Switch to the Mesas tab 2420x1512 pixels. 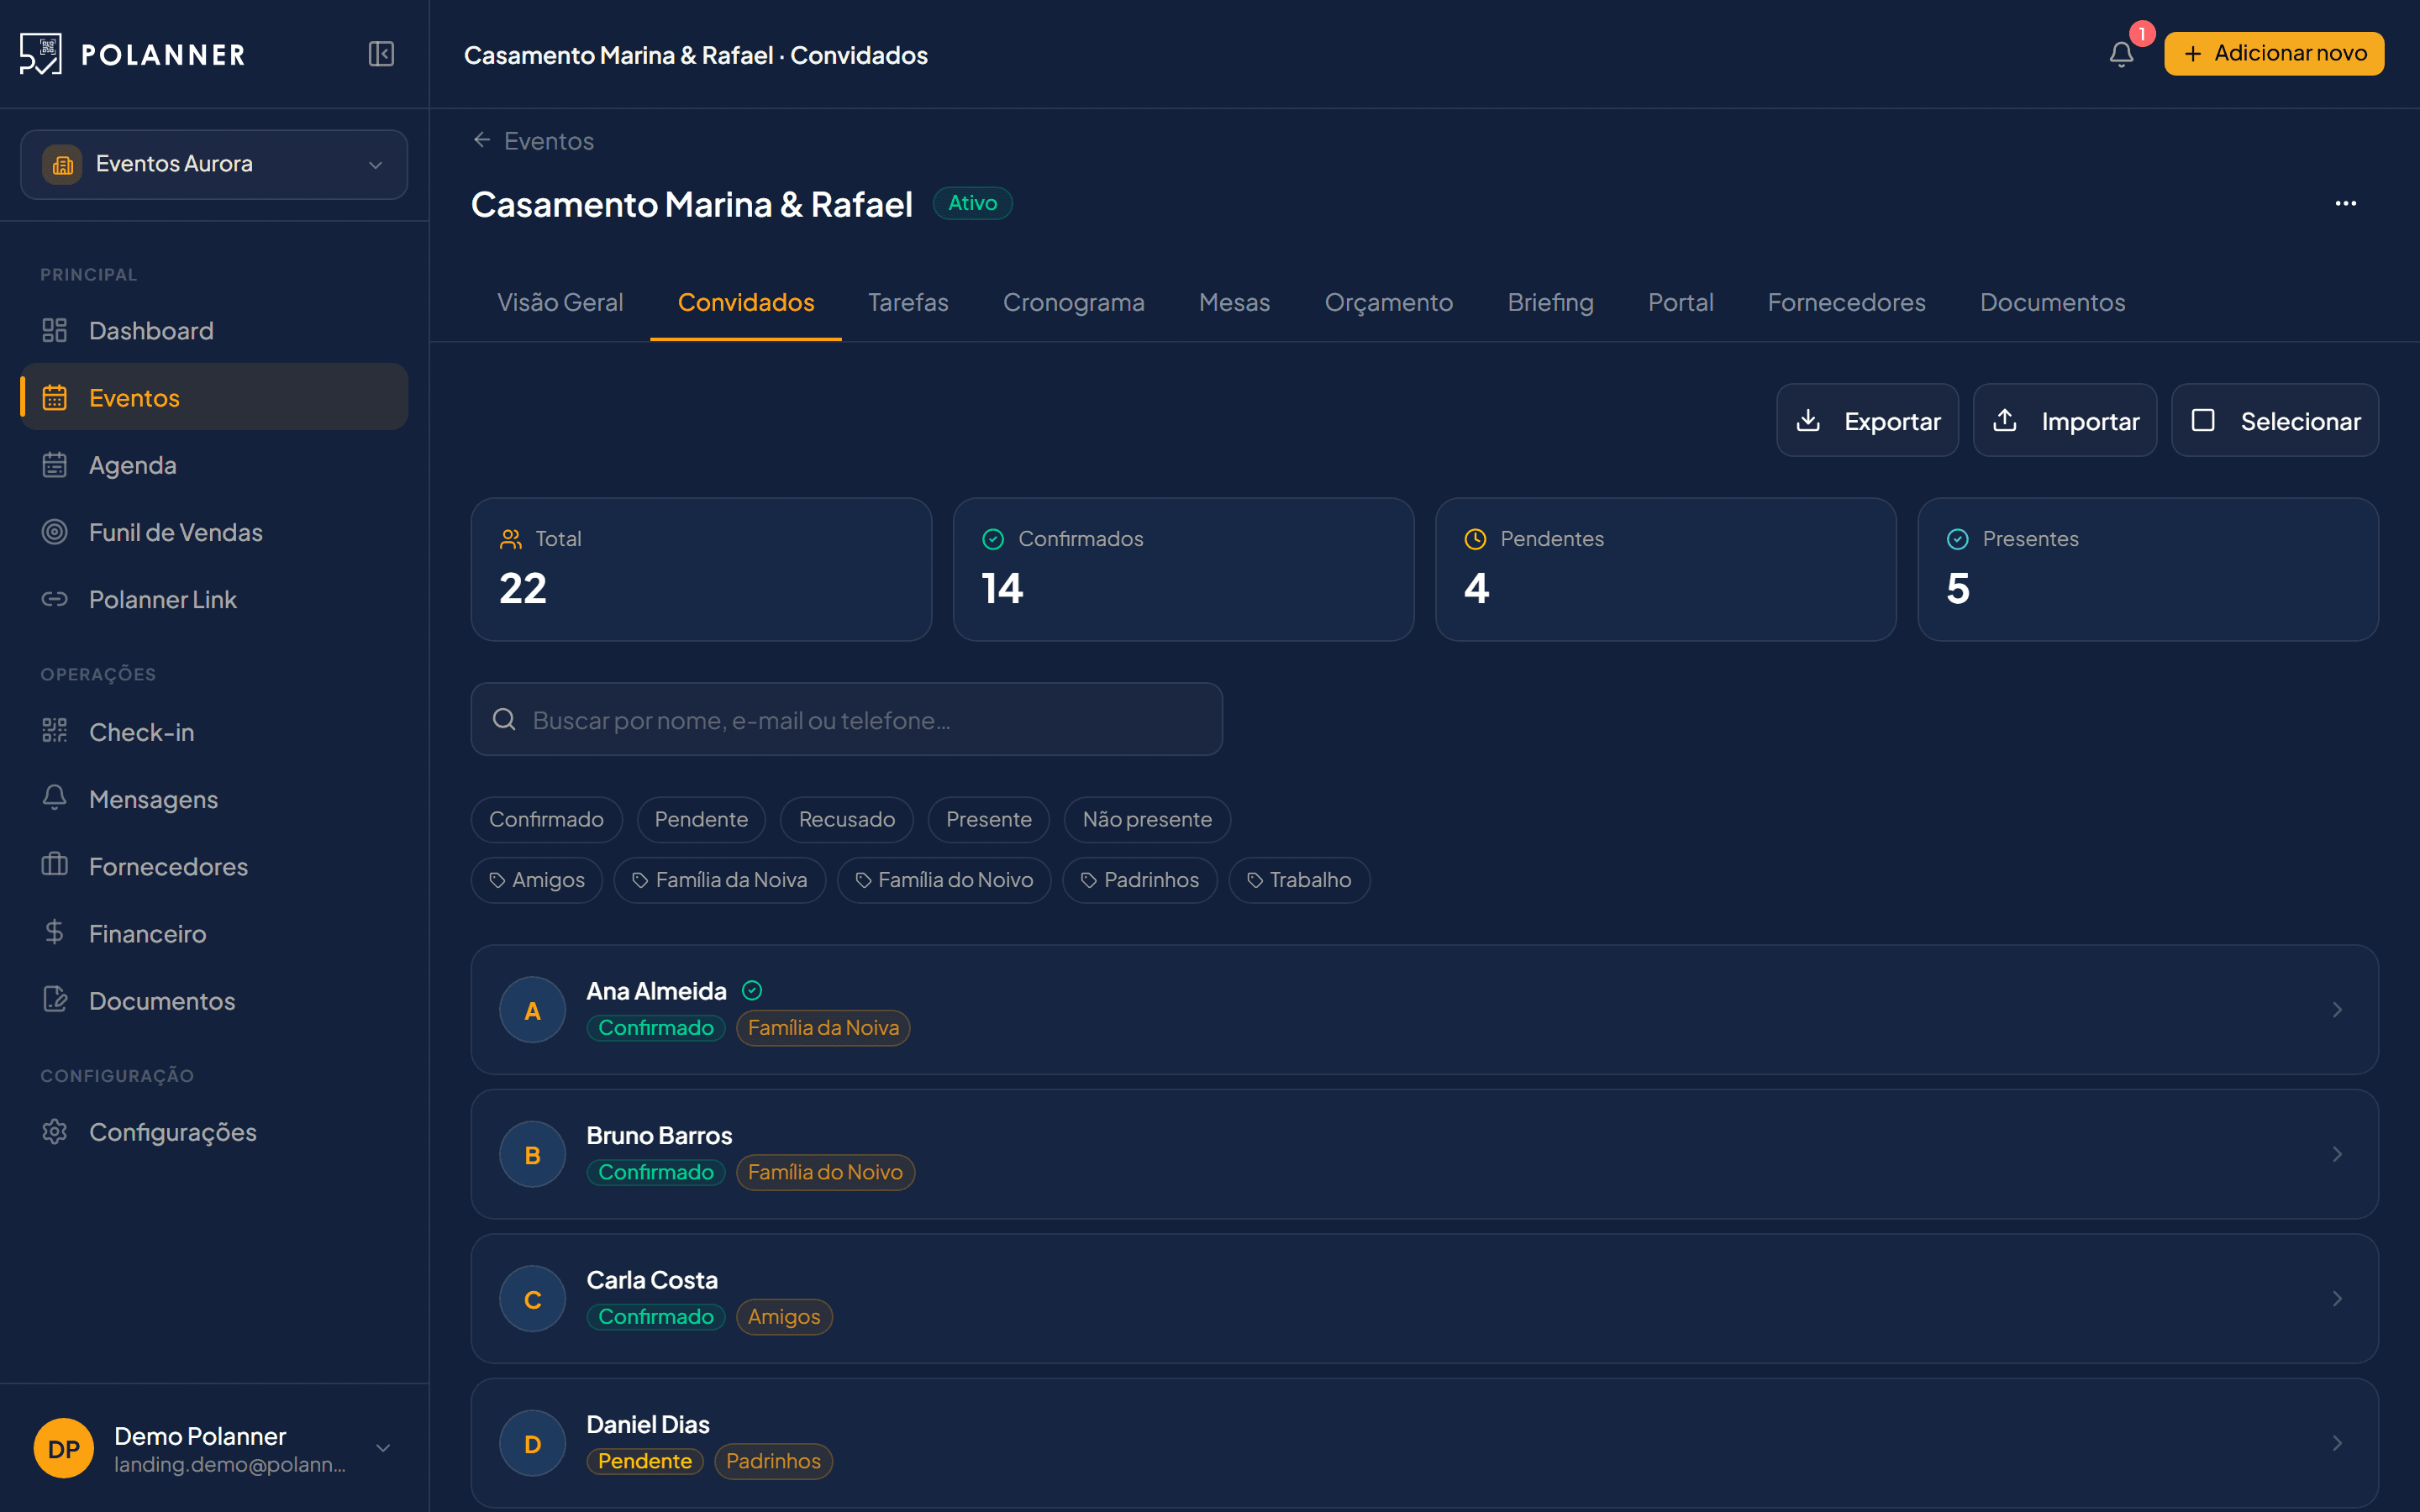click(x=1234, y=302)
